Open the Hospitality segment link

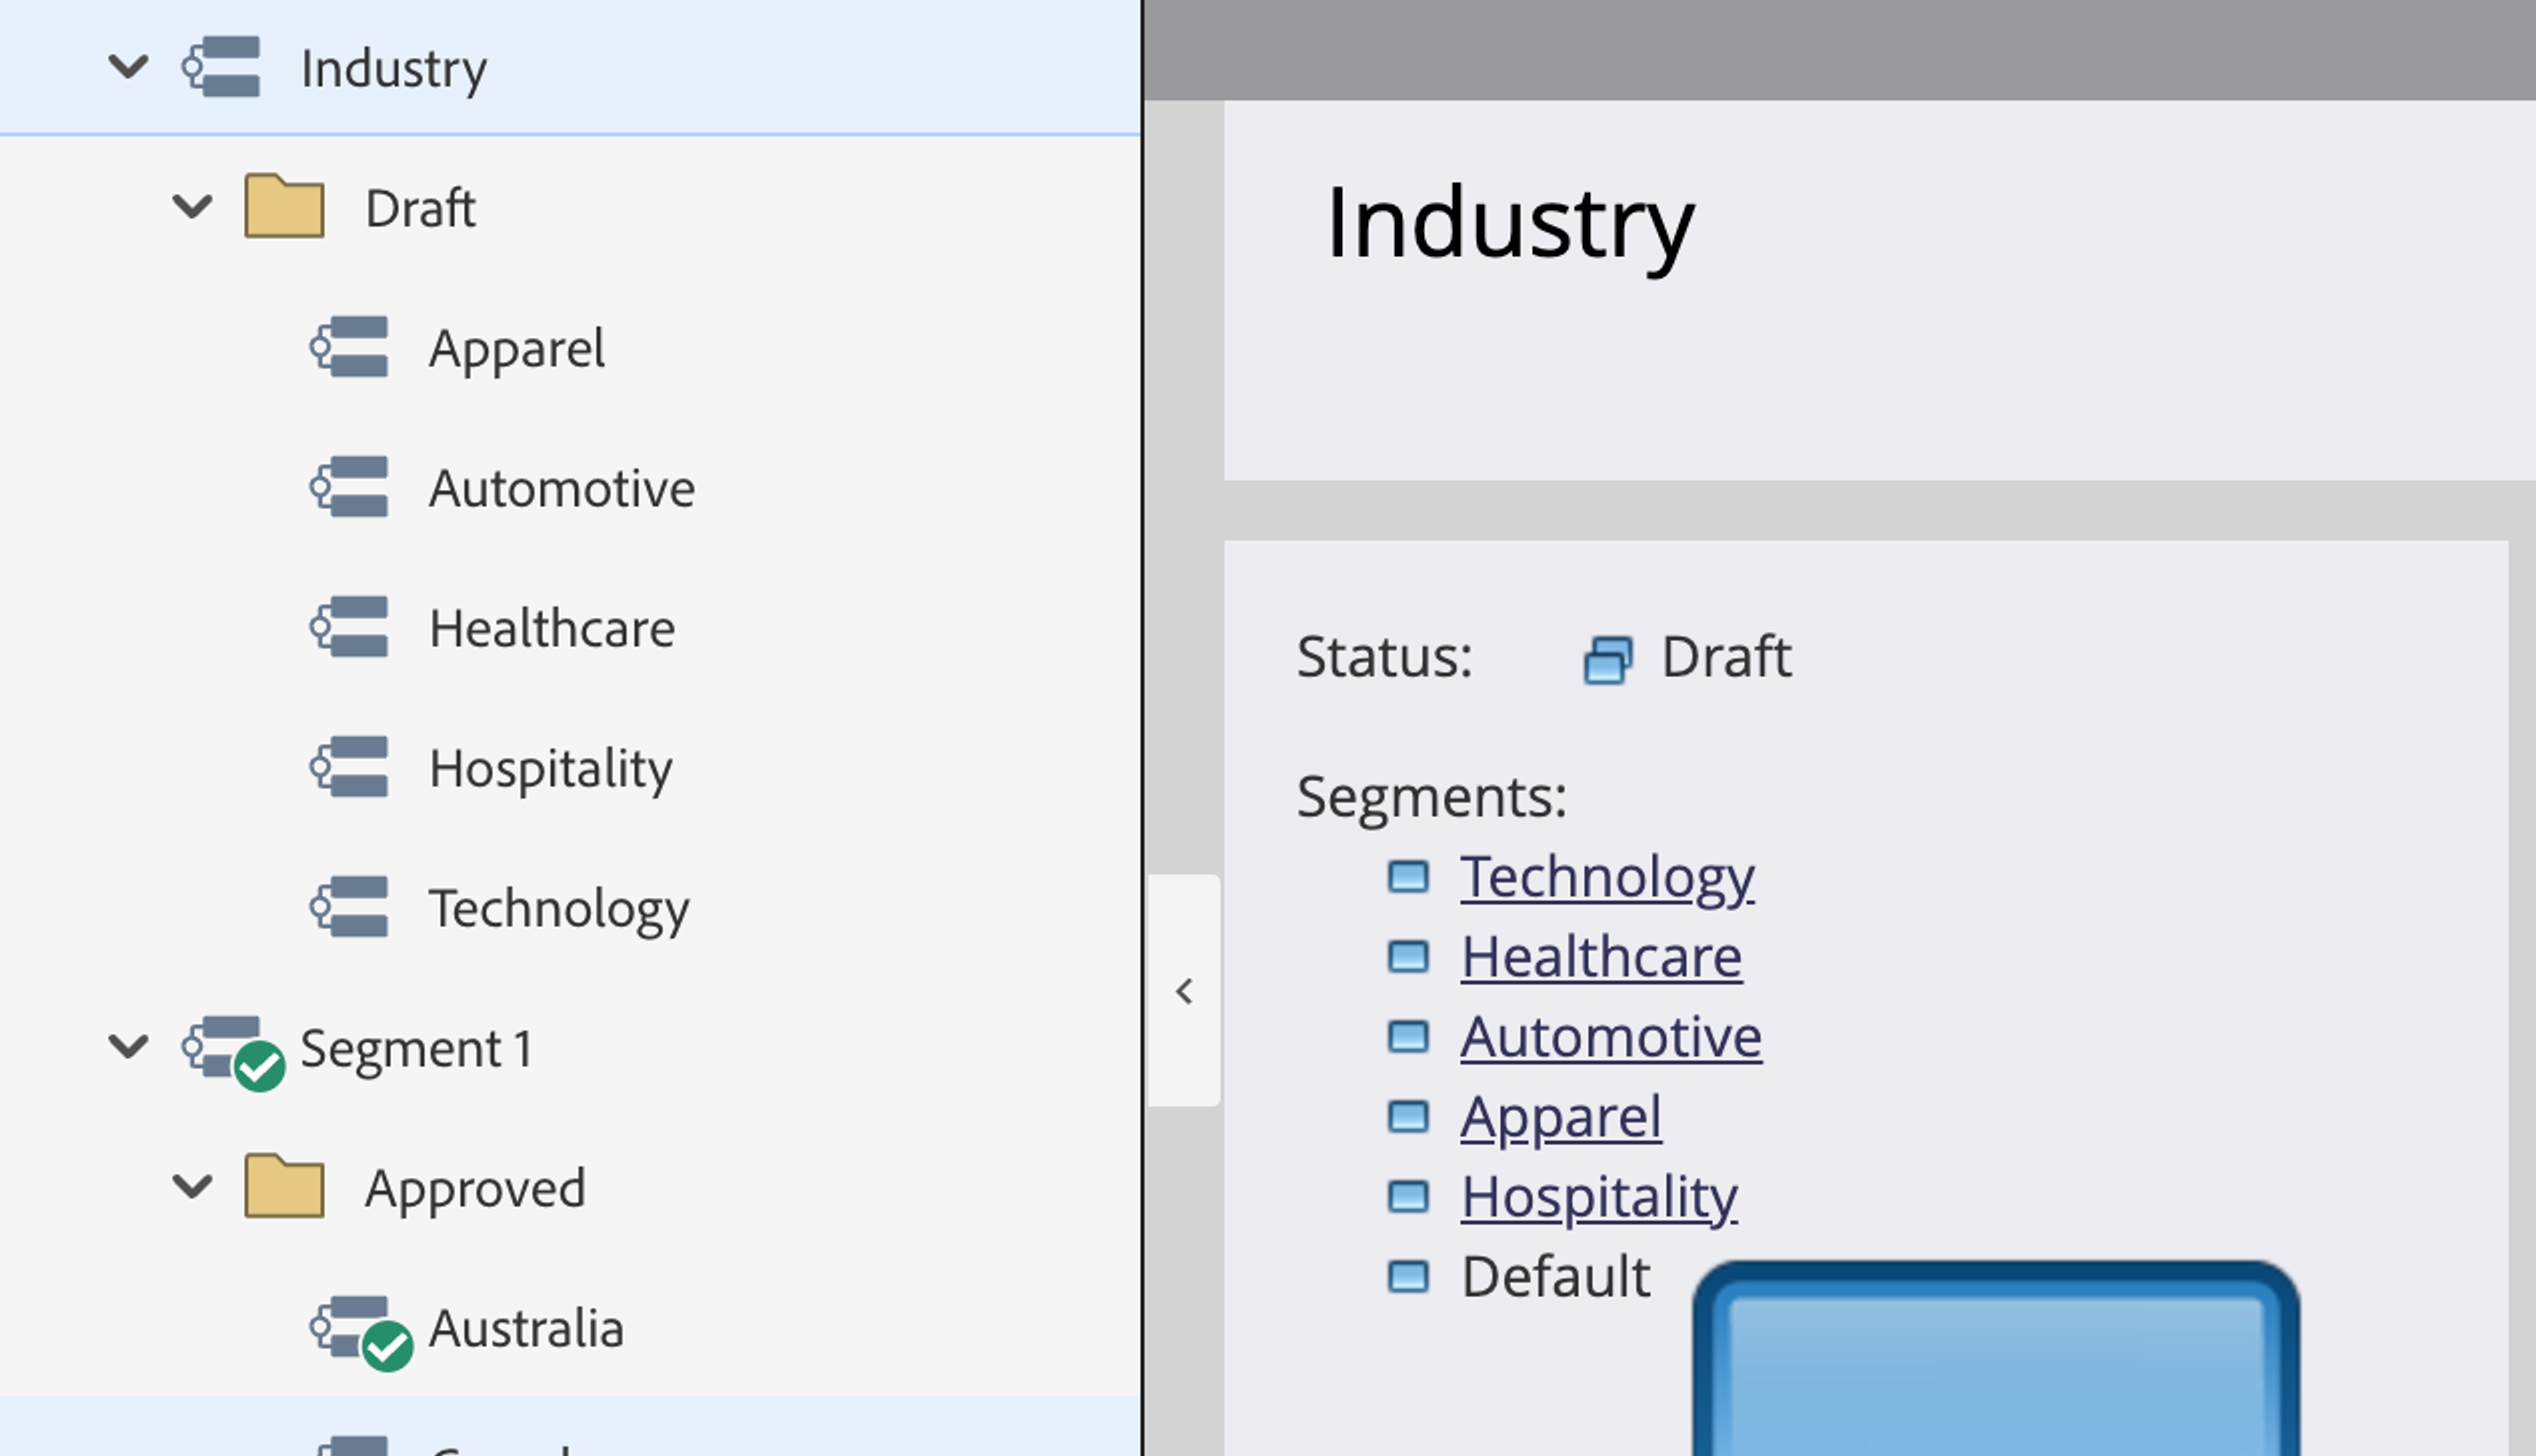[x=1598, y=1197]
